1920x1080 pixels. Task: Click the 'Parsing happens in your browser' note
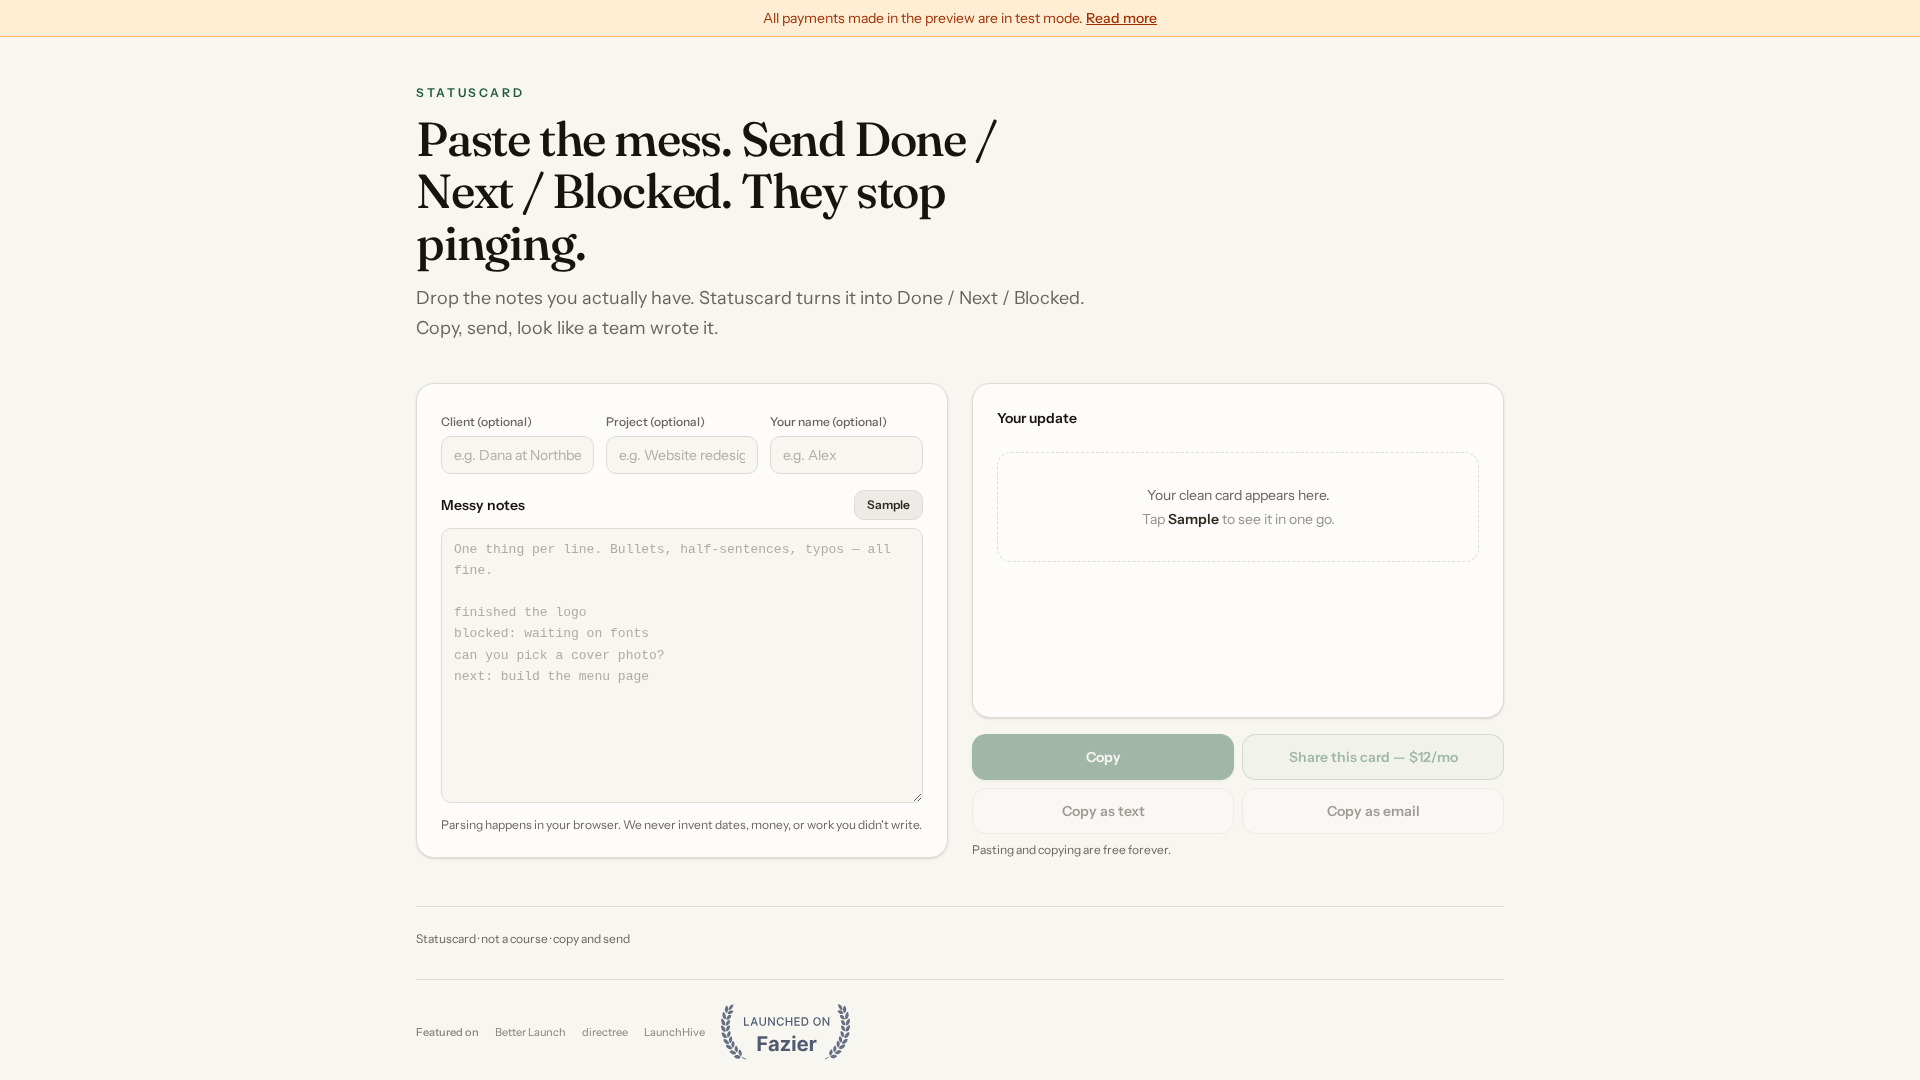(681, 825)
